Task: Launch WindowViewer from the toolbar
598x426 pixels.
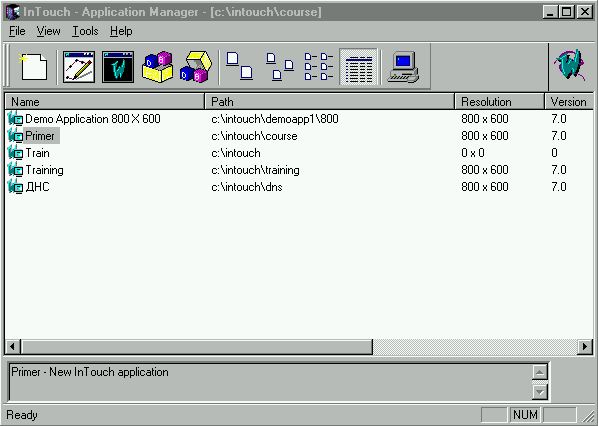Action: [x=118, y=67]
